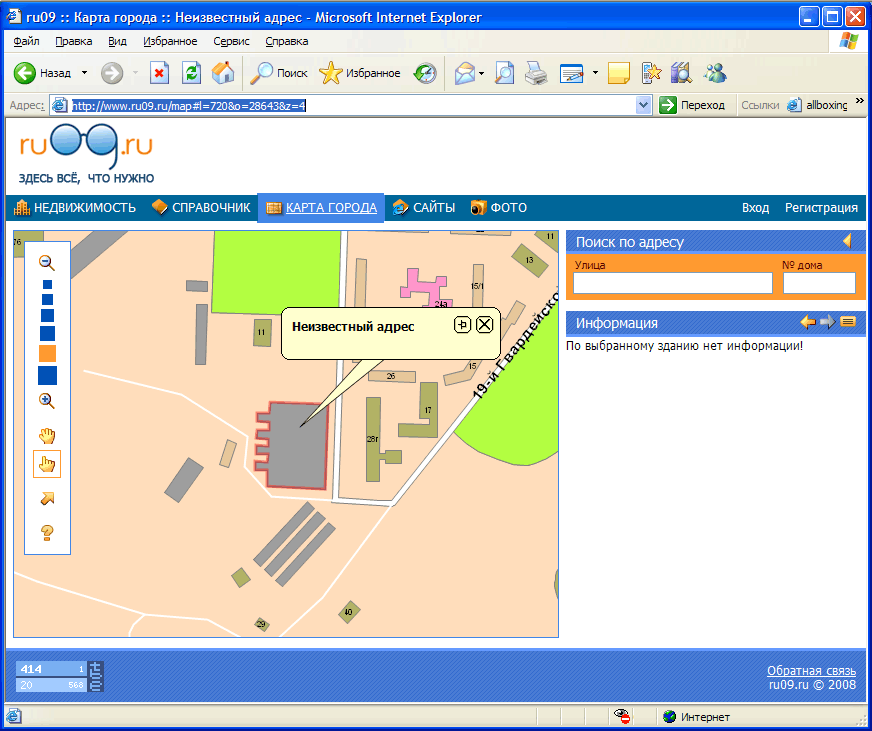This screenshot has height=731, width=872.
Task: Select the orange zoom level square
Action: [47, 353]
